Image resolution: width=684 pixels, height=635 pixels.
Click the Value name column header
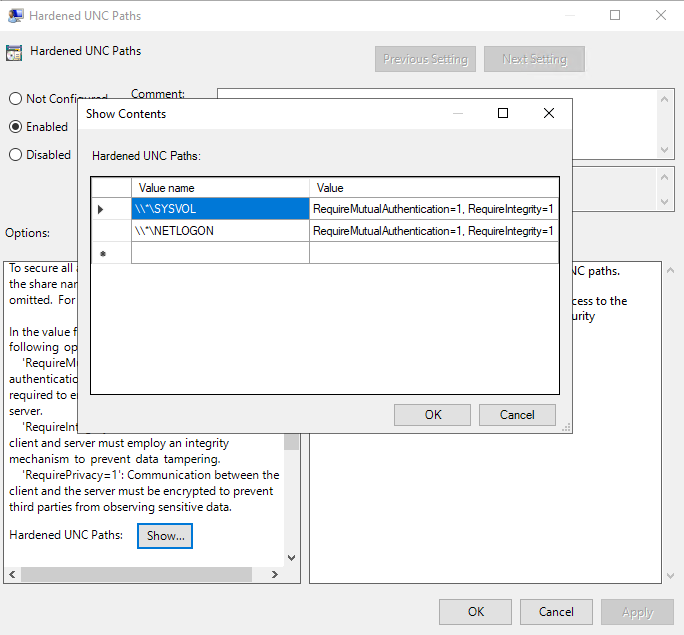pos(220,188)
